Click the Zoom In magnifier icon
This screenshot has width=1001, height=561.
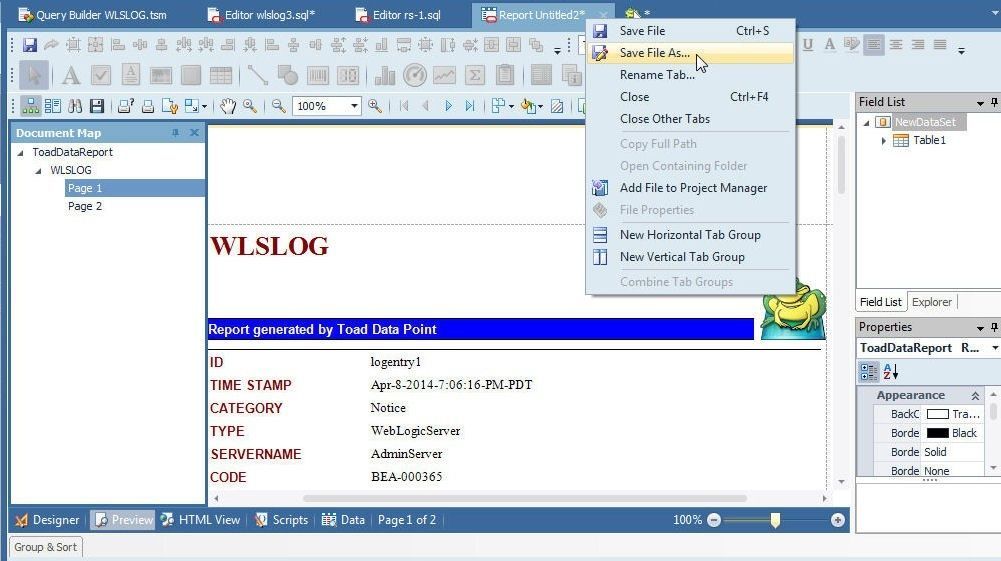click(x=375, y=106)
